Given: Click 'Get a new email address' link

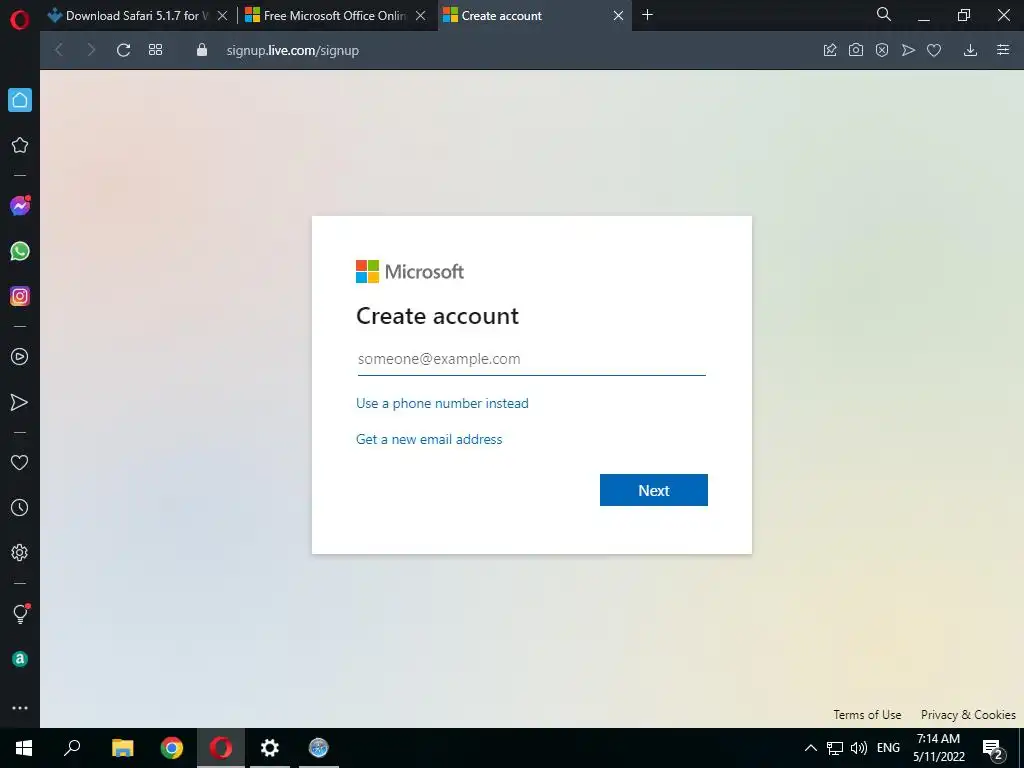Looking at the screenshot, I should click(429, 440).
